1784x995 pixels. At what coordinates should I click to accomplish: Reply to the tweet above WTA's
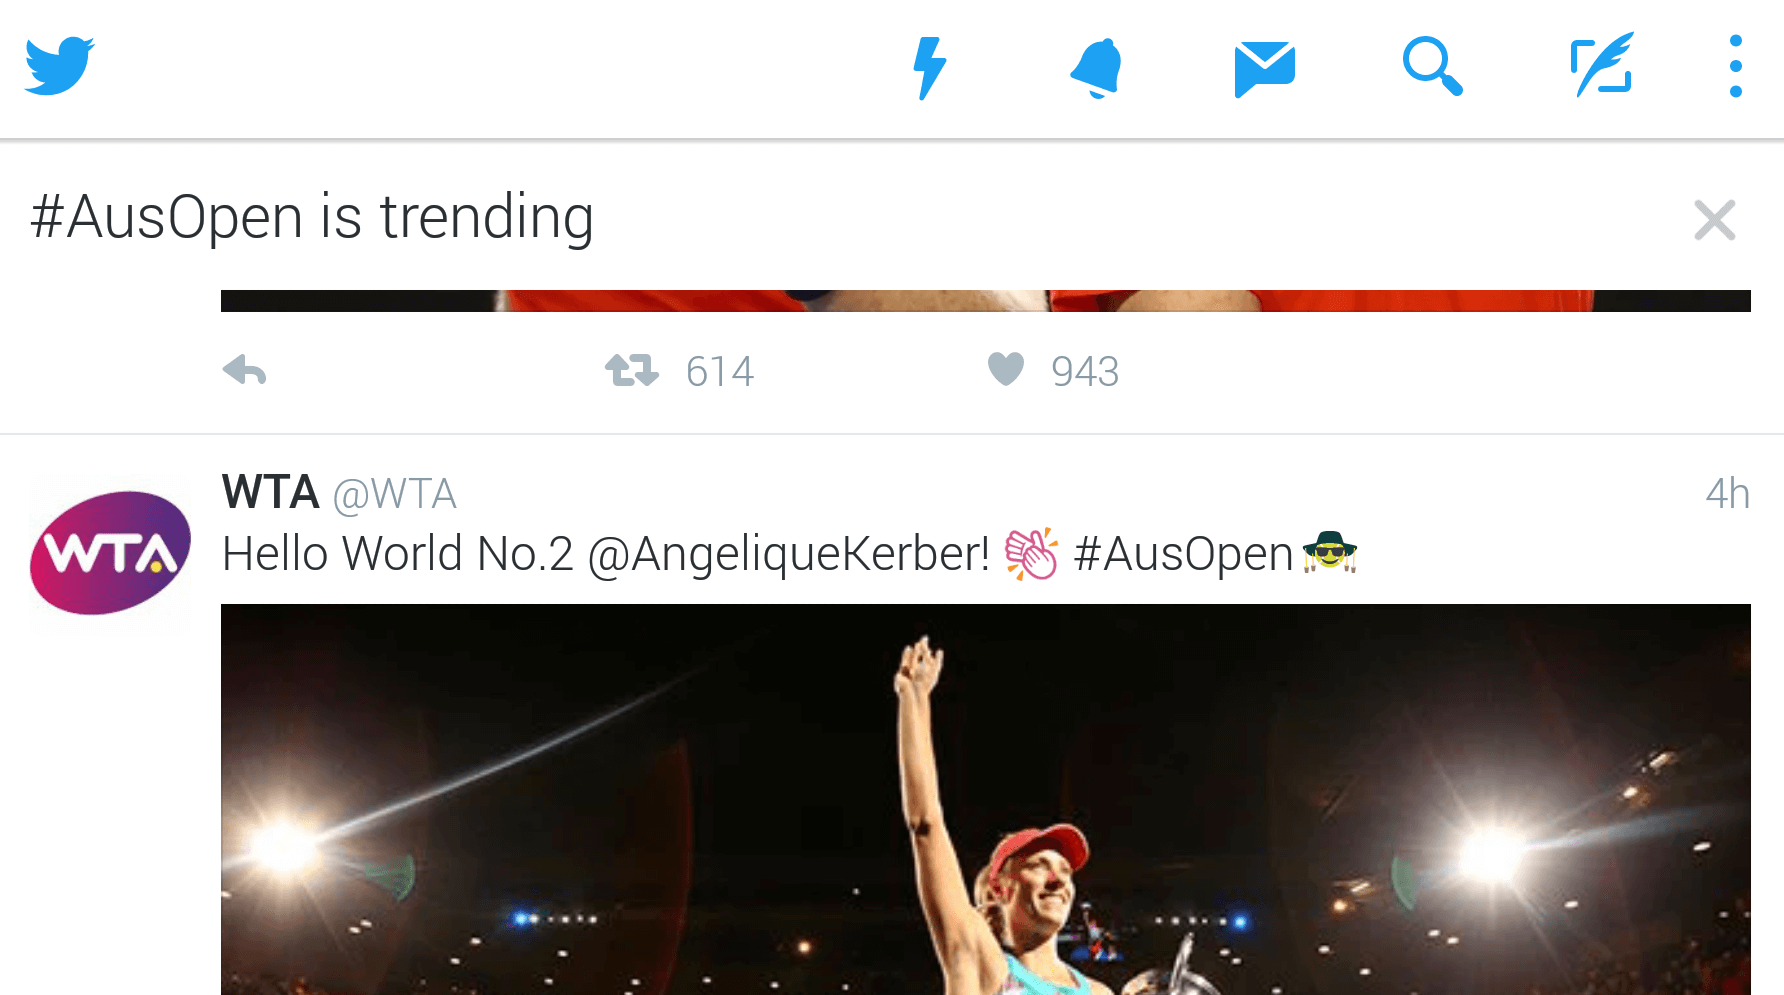tap(244, 371)
